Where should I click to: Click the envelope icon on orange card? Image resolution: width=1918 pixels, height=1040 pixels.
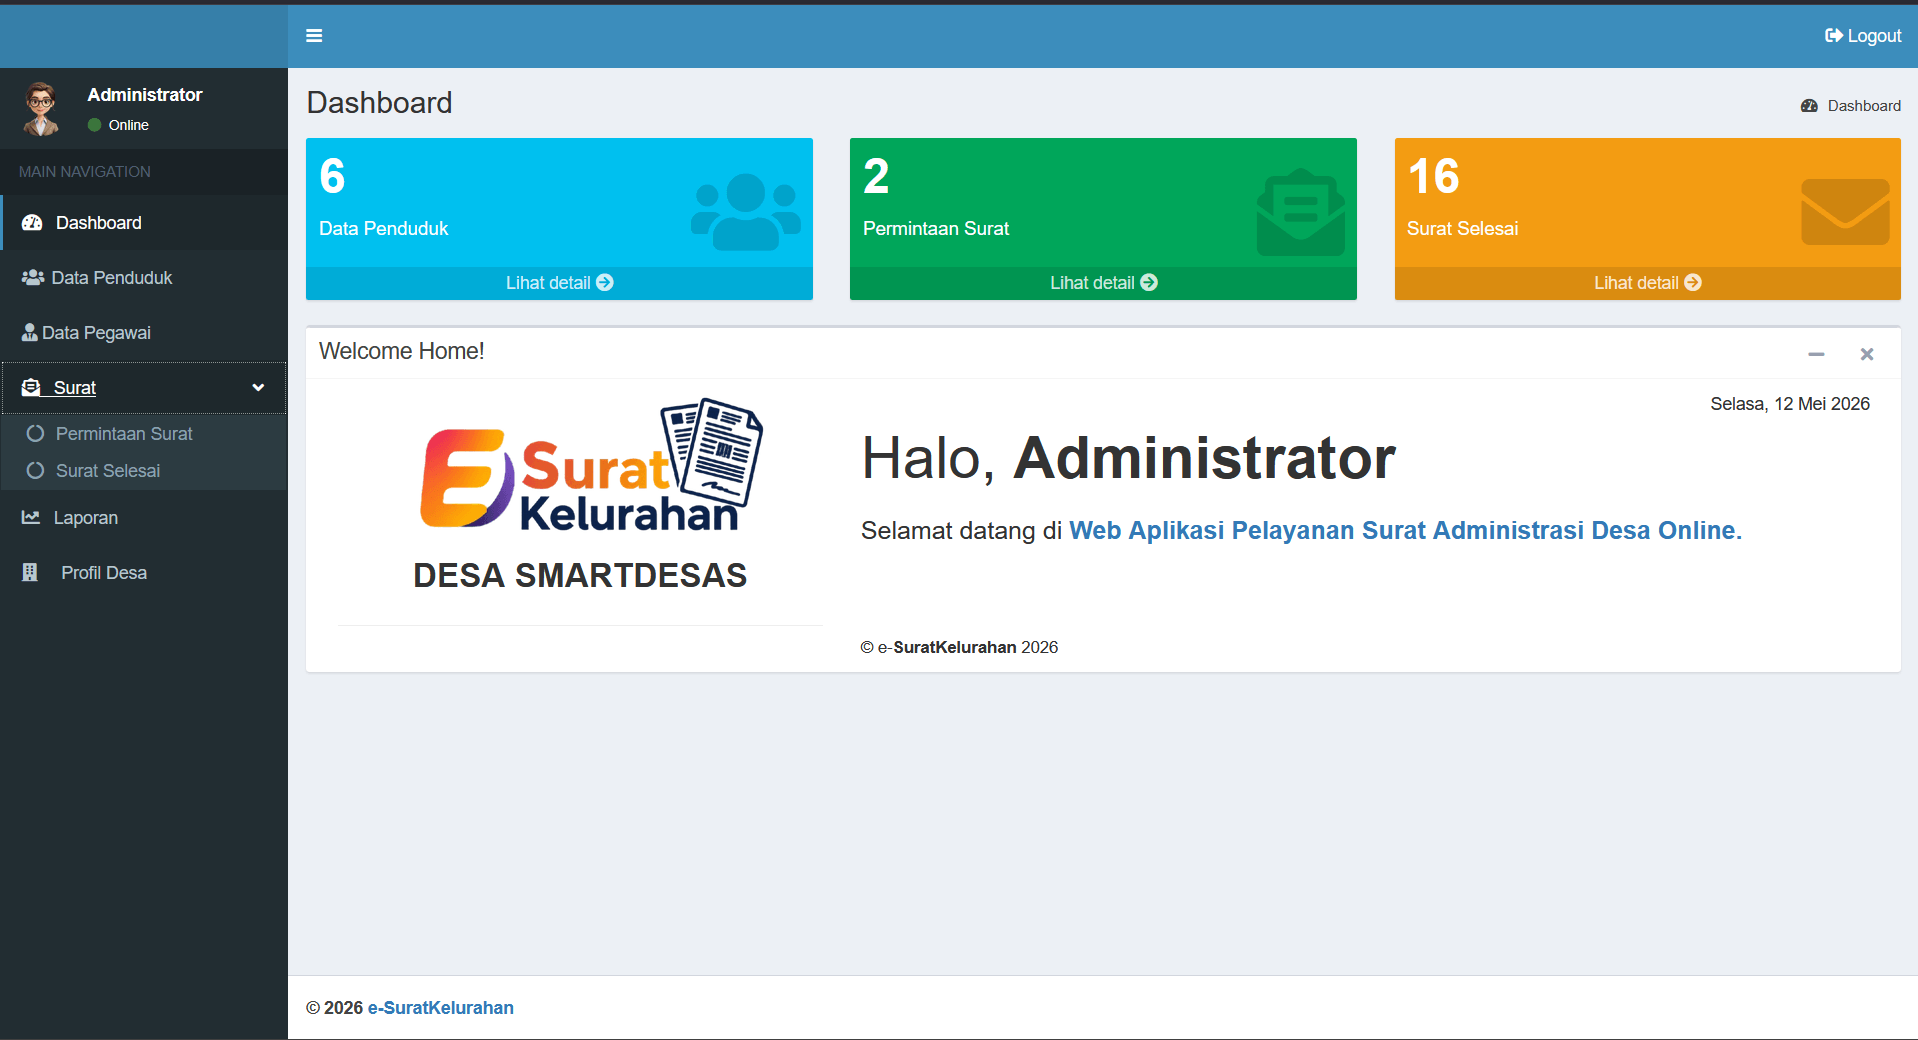[1845, 212]
